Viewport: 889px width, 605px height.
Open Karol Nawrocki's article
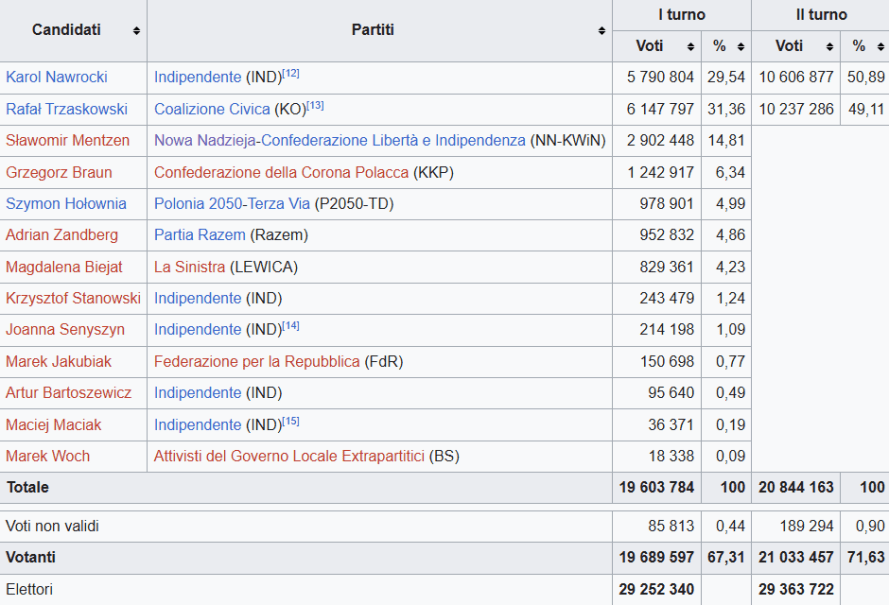pyautogui.click(x=56, y=77)
